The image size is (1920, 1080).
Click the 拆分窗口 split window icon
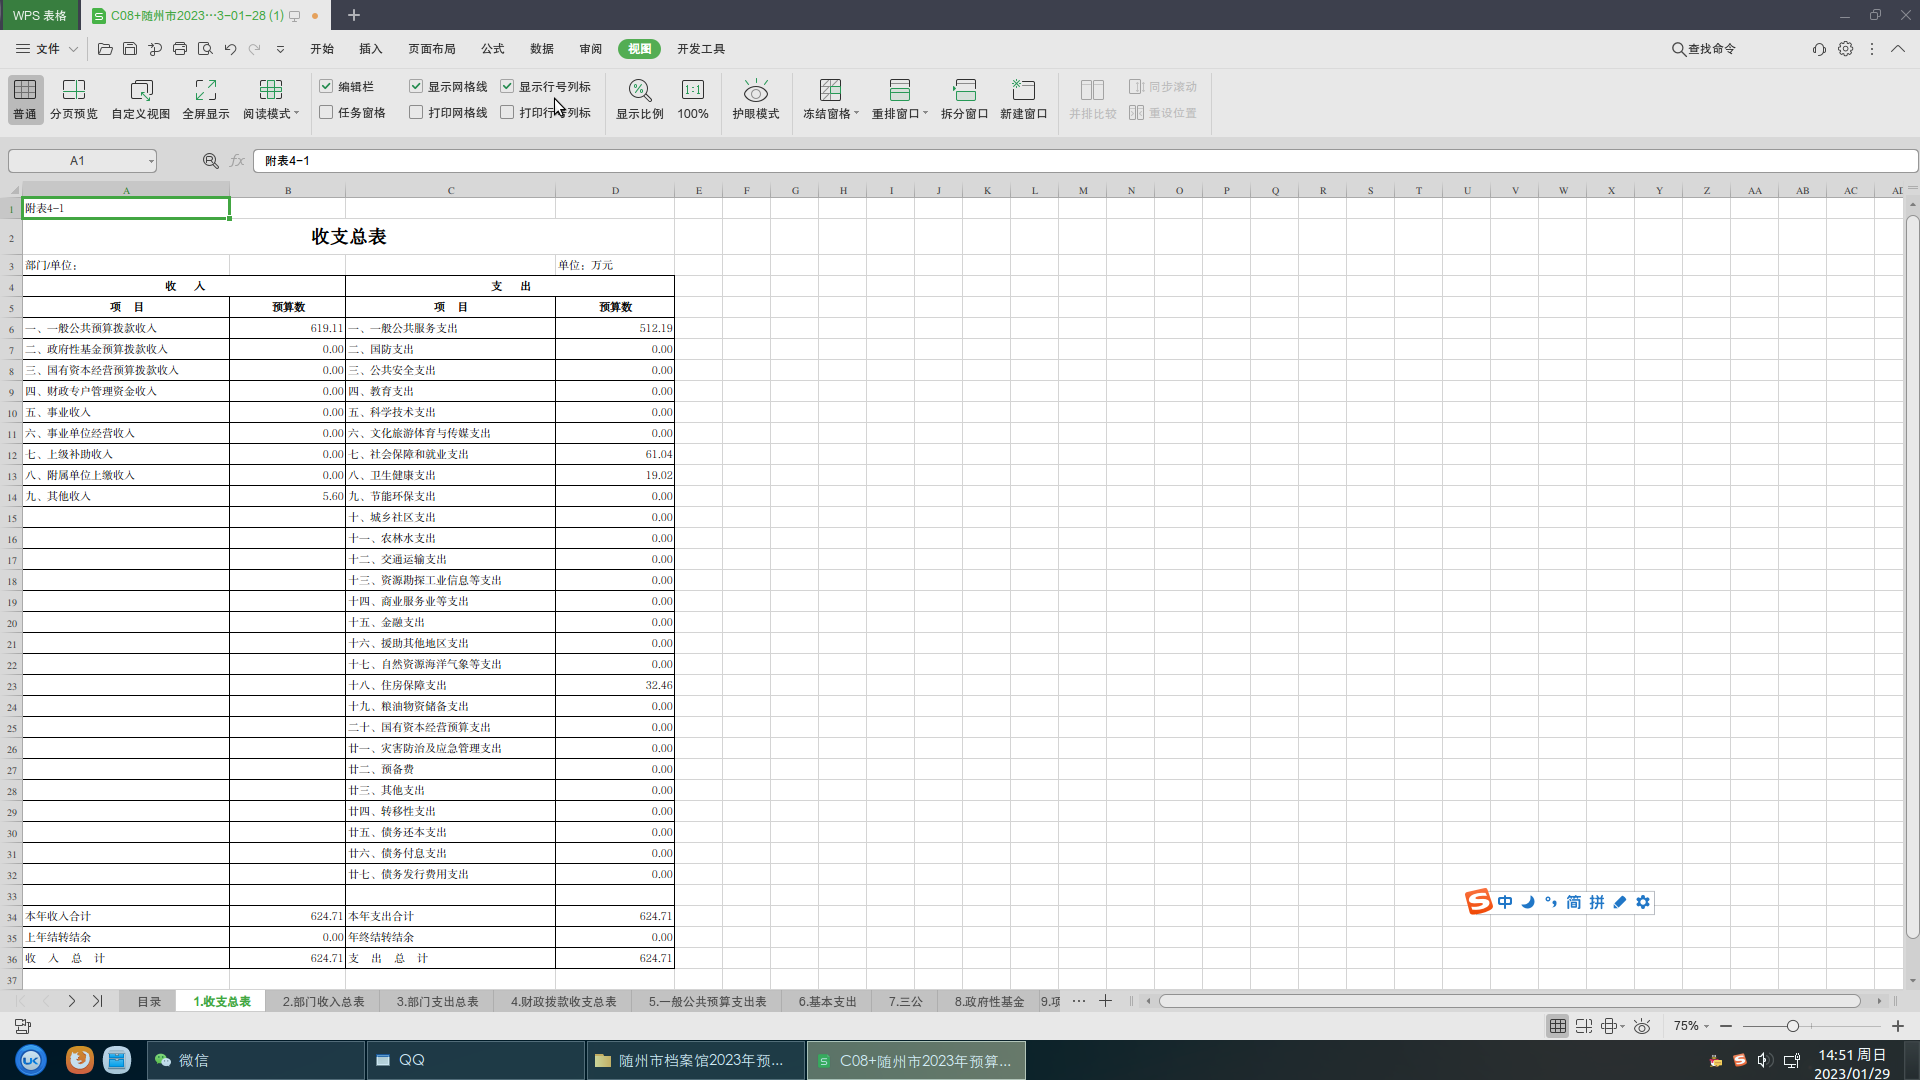[964, 91]
